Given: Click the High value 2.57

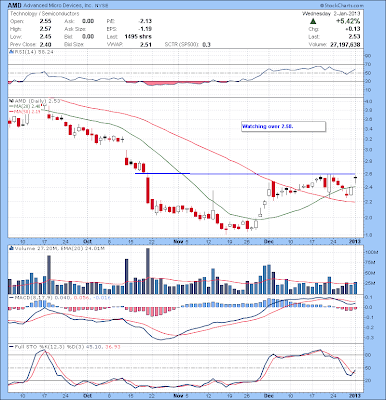Looking at the screenshot, I should pos(45,29).
